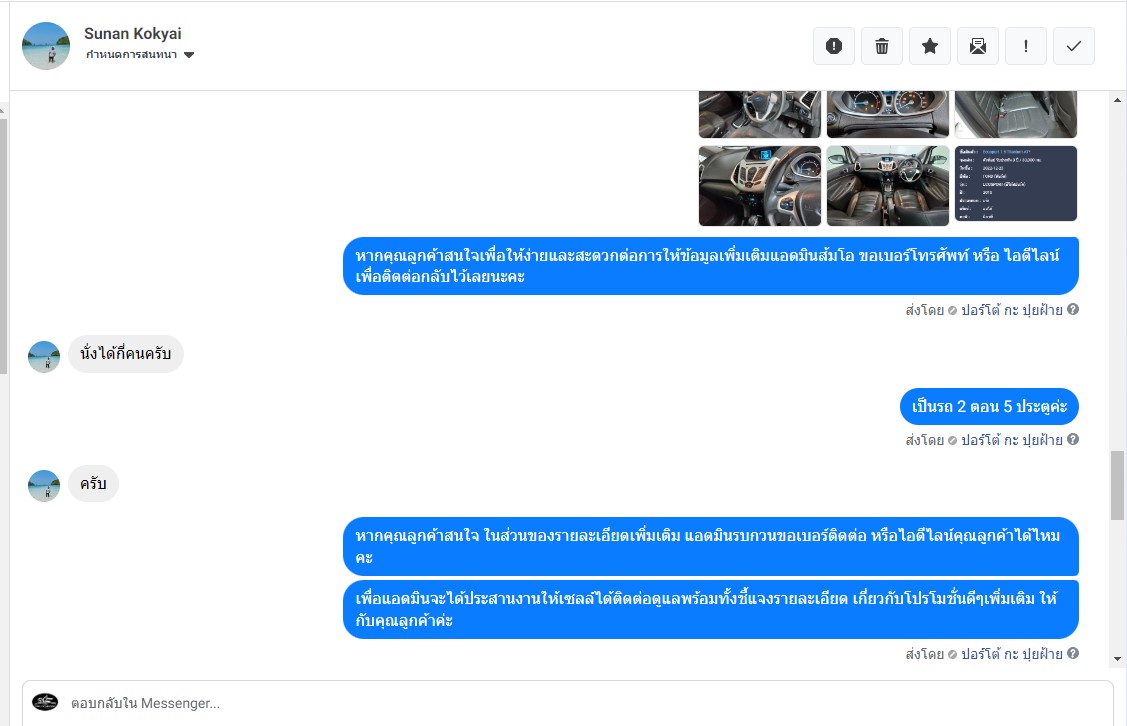The image size is (1127, 726).
Task: Mark conversation as unread with envelope icon
Action: 978,46
